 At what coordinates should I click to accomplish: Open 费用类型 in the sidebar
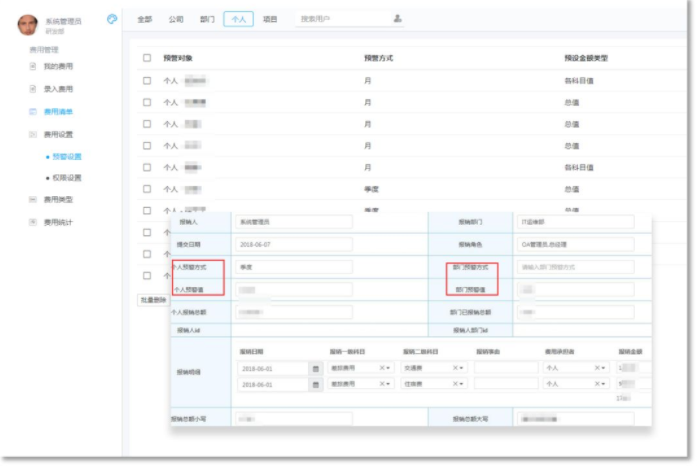58,199
